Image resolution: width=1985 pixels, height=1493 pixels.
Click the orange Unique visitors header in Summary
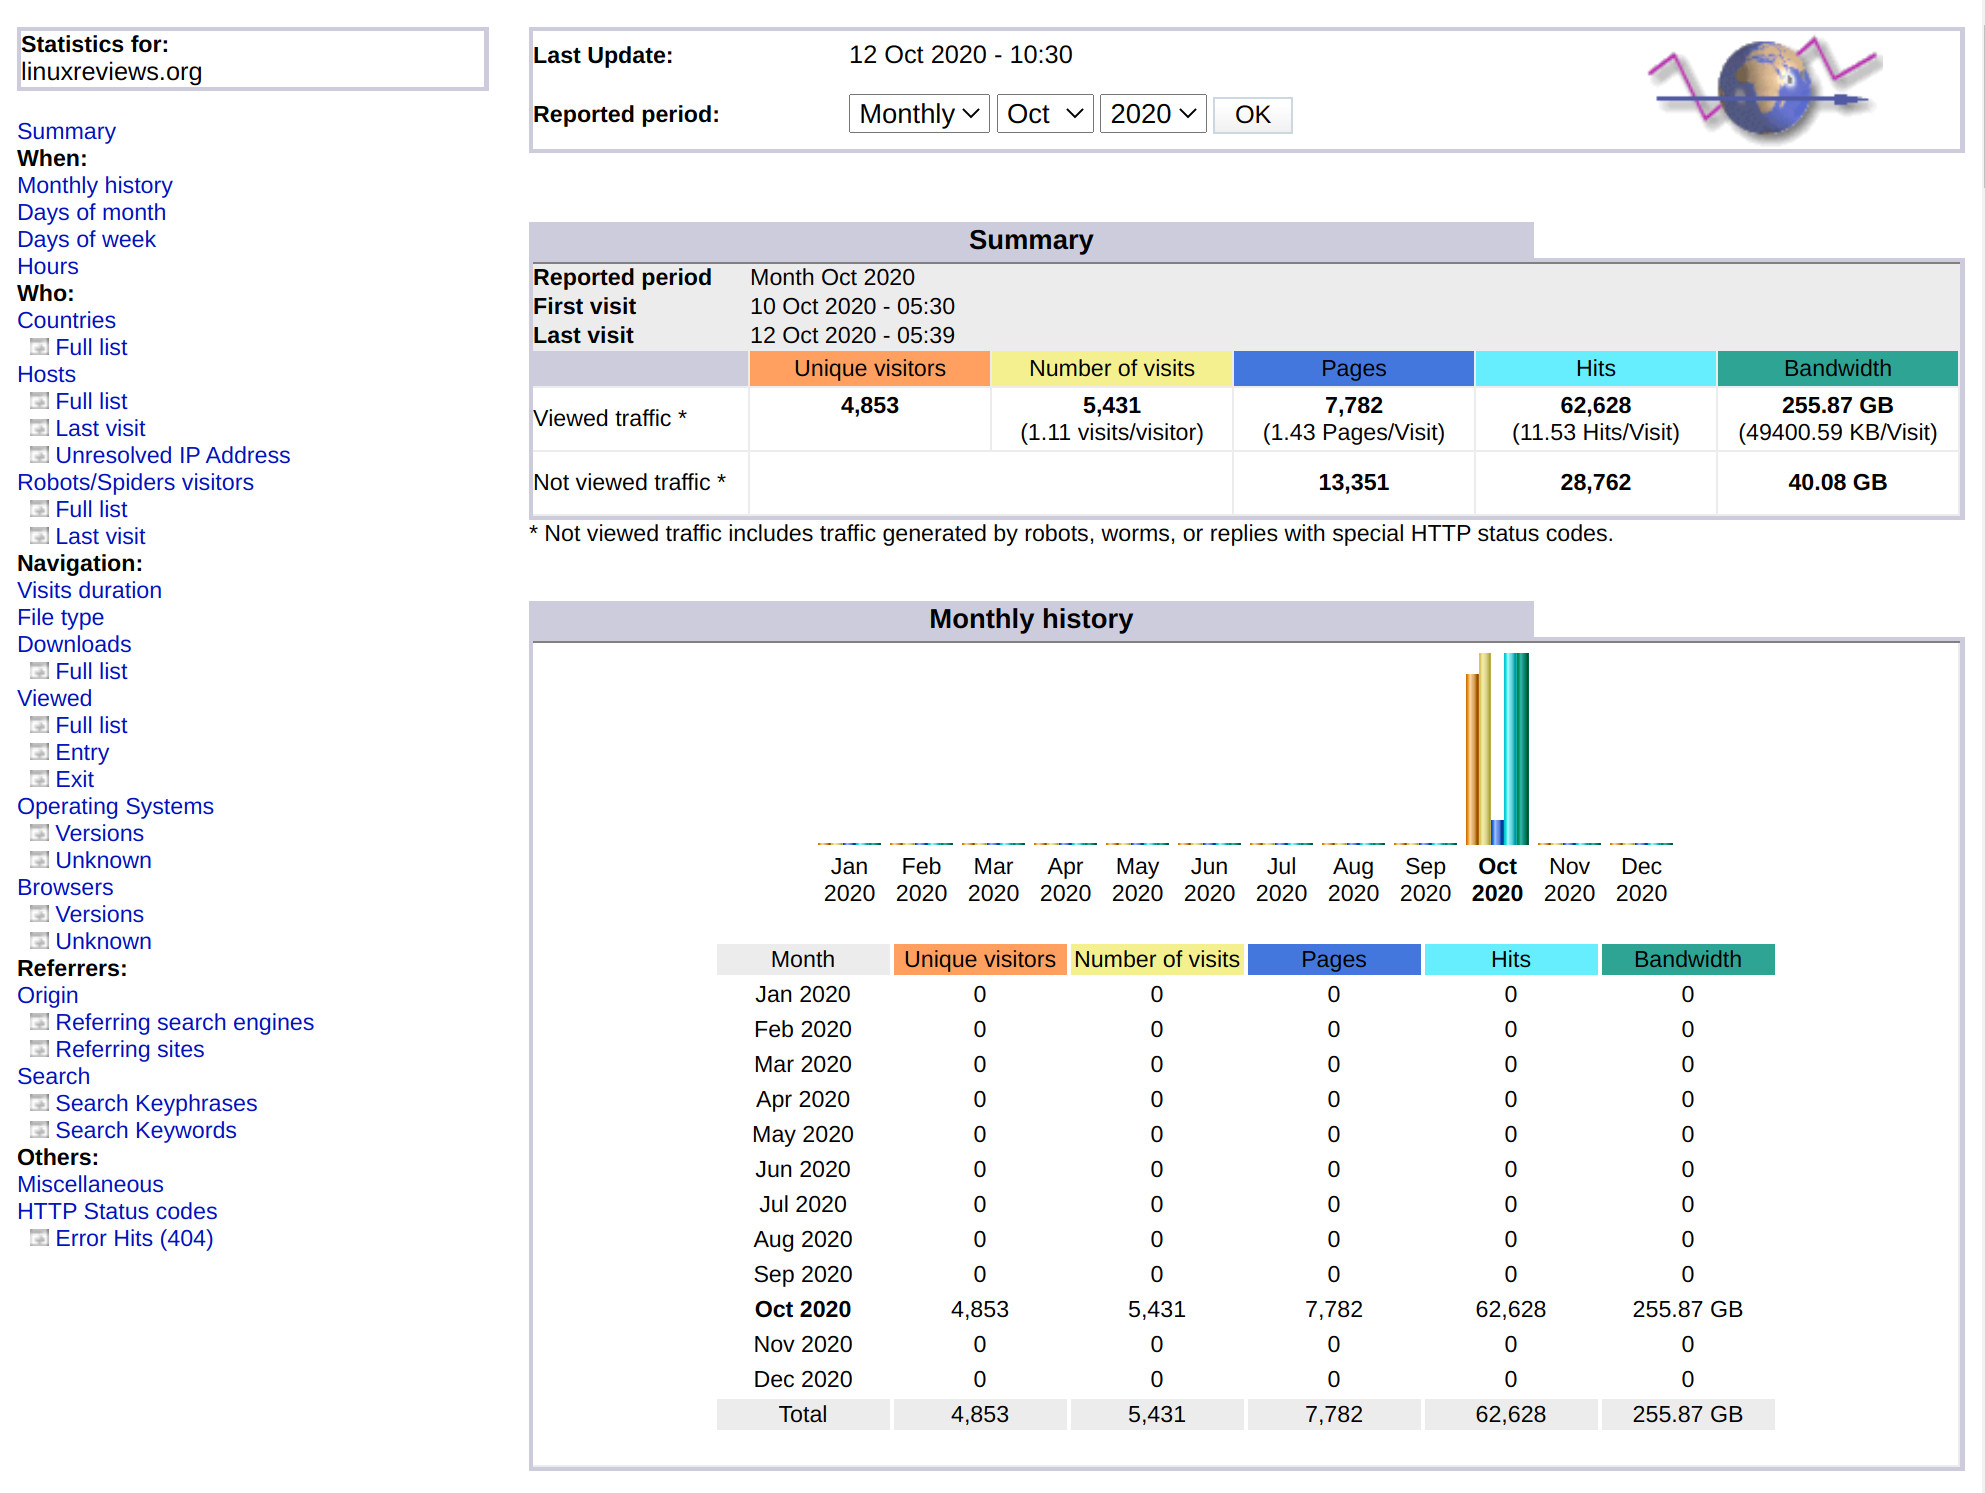pos(869,368)
